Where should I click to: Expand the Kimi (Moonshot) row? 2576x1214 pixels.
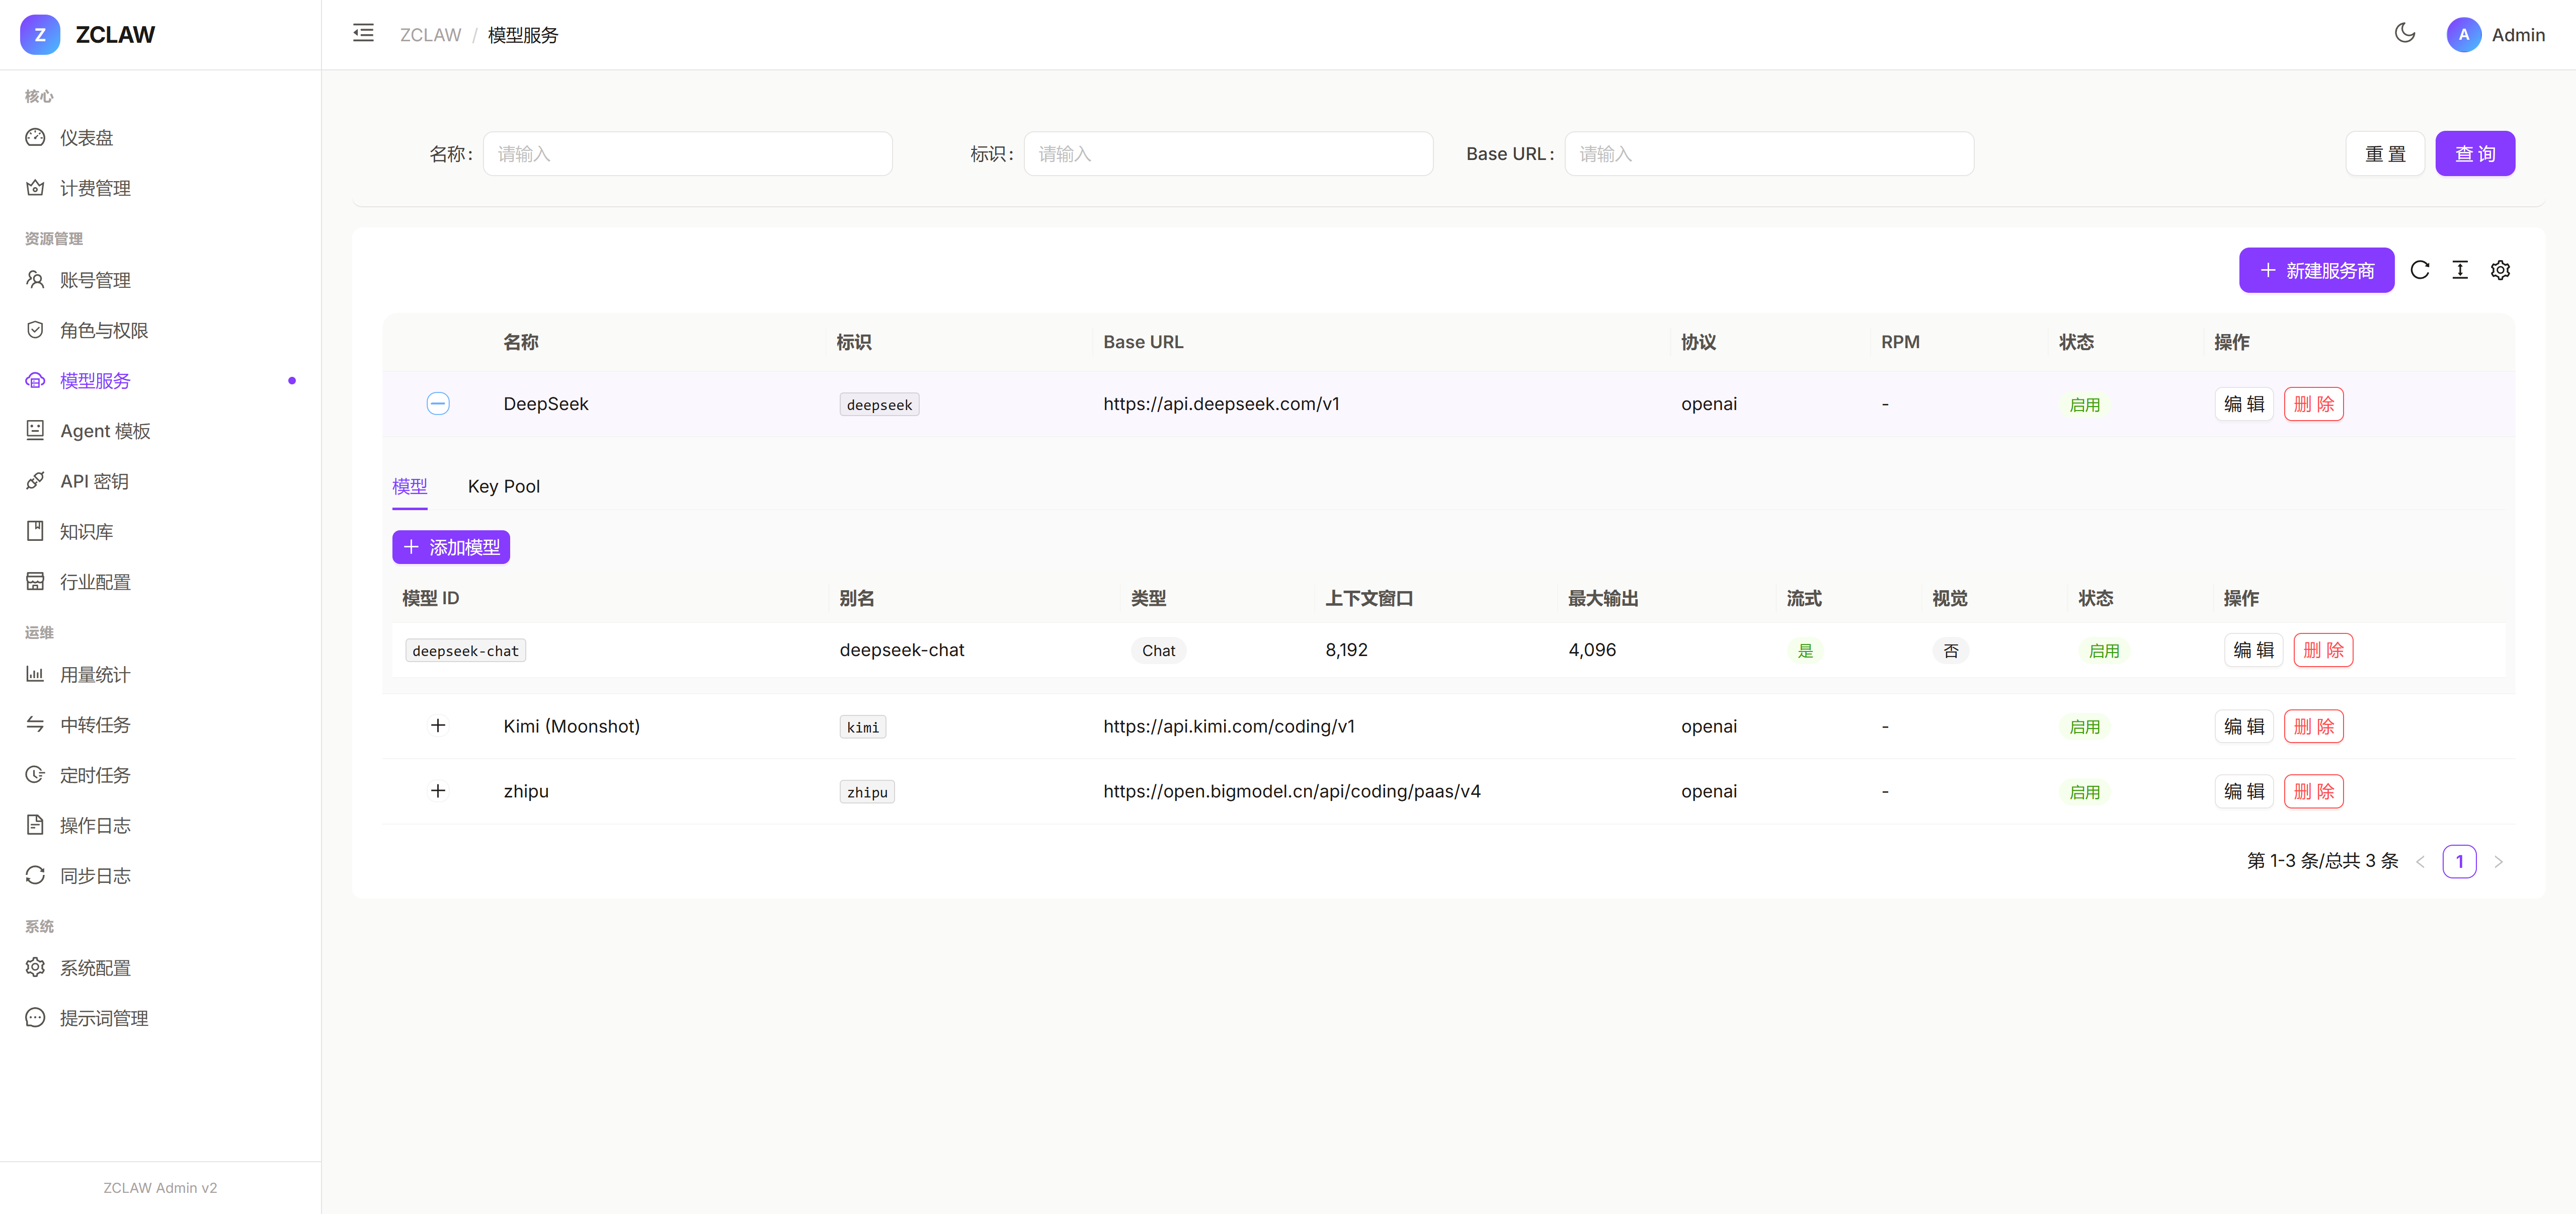(x=438, y=726)
